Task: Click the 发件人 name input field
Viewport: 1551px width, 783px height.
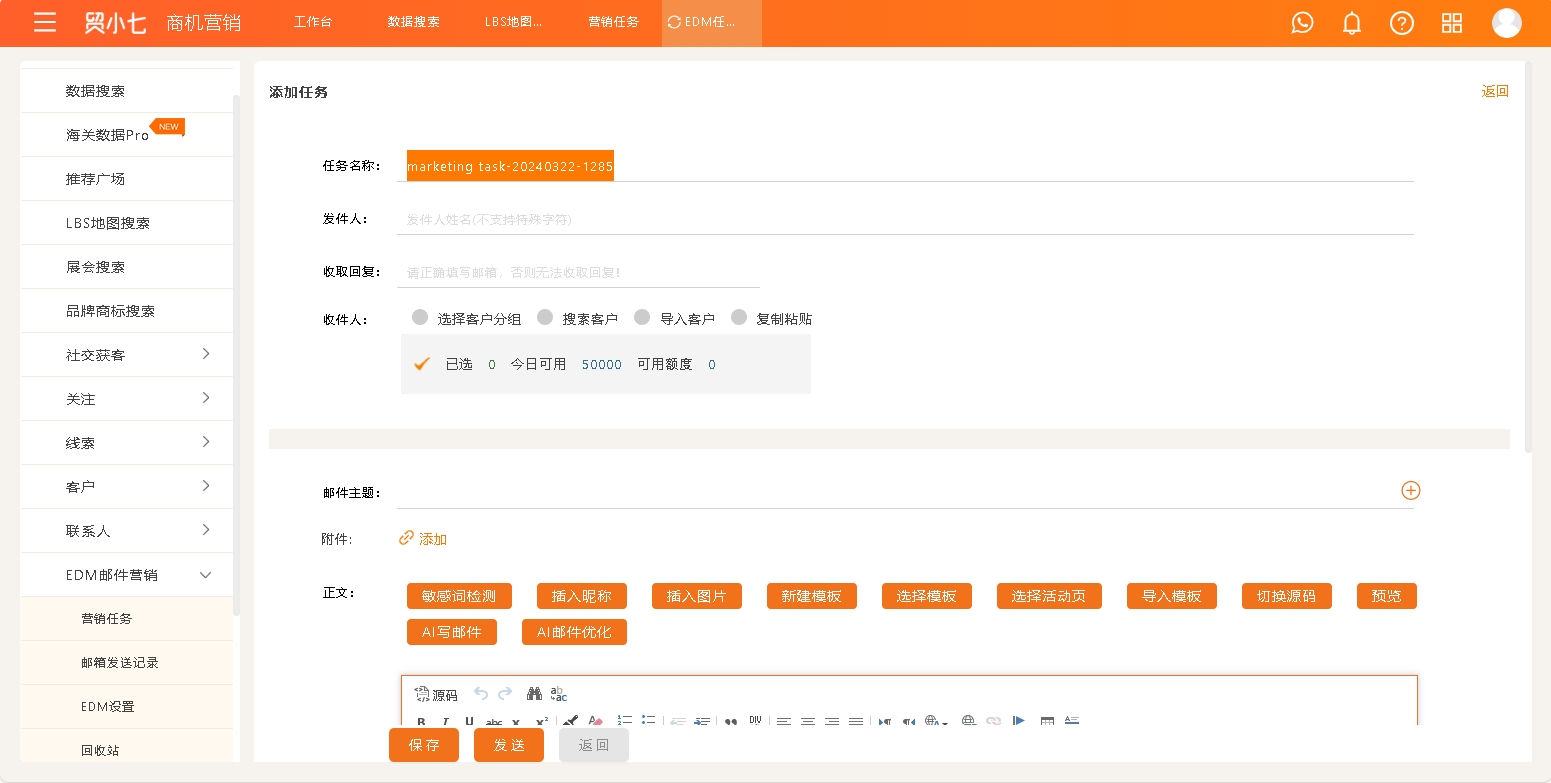Action: [905, 219]
